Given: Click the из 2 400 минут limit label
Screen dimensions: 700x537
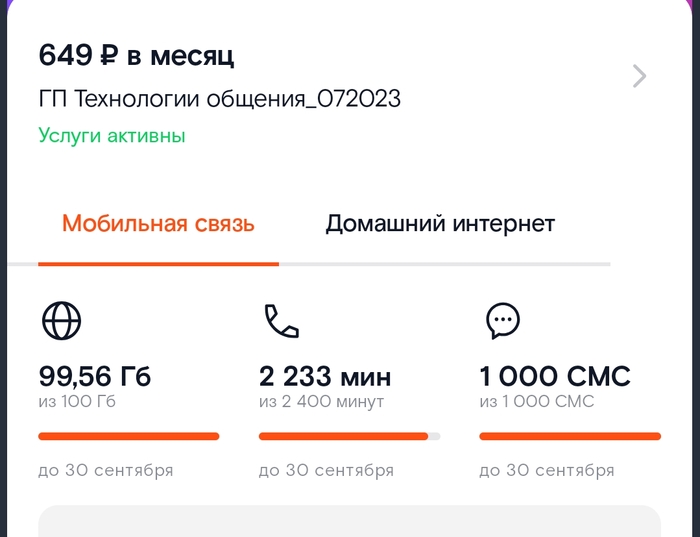Looking at the screenshot, I should pyautogui.click(x=321, y=402).
